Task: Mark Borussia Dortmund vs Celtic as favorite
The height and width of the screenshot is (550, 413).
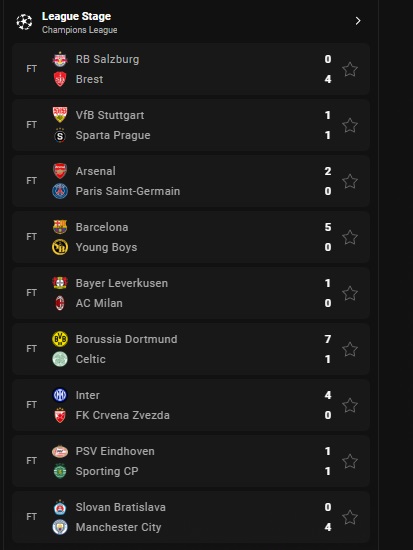Action: pos(350,349)
